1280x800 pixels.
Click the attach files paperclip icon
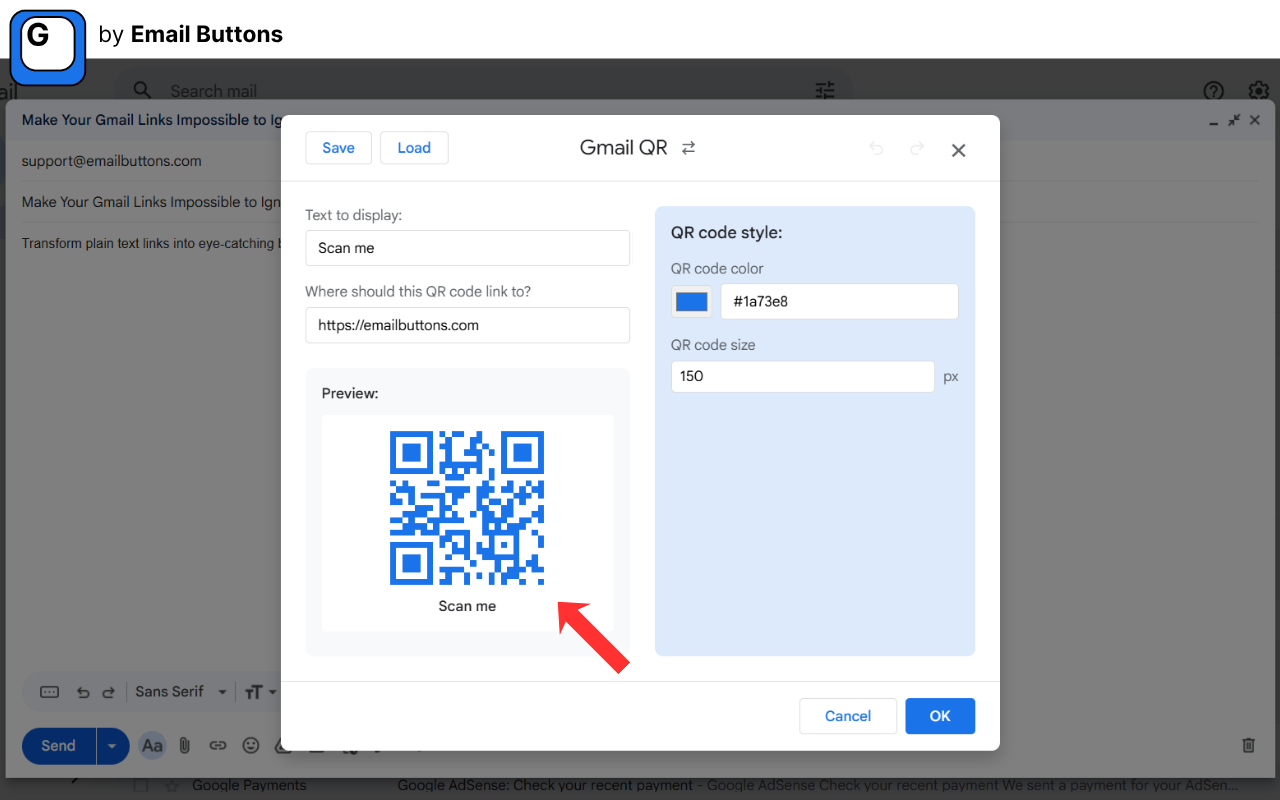185,745
